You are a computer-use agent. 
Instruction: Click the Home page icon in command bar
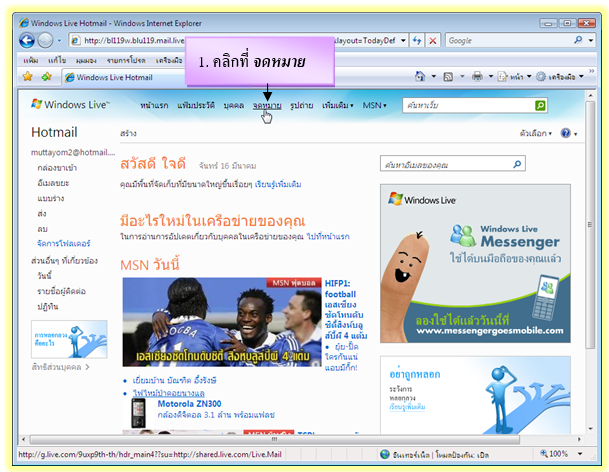pos(420,77)
